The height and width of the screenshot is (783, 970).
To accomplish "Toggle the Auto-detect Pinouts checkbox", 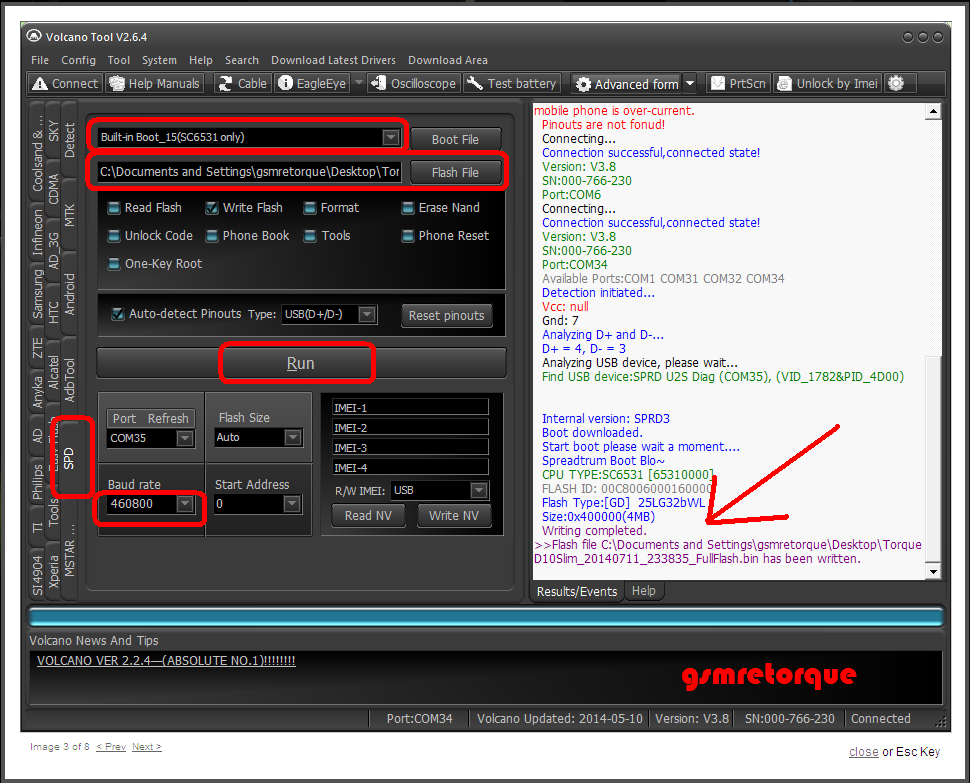I will tap(119, 314).
